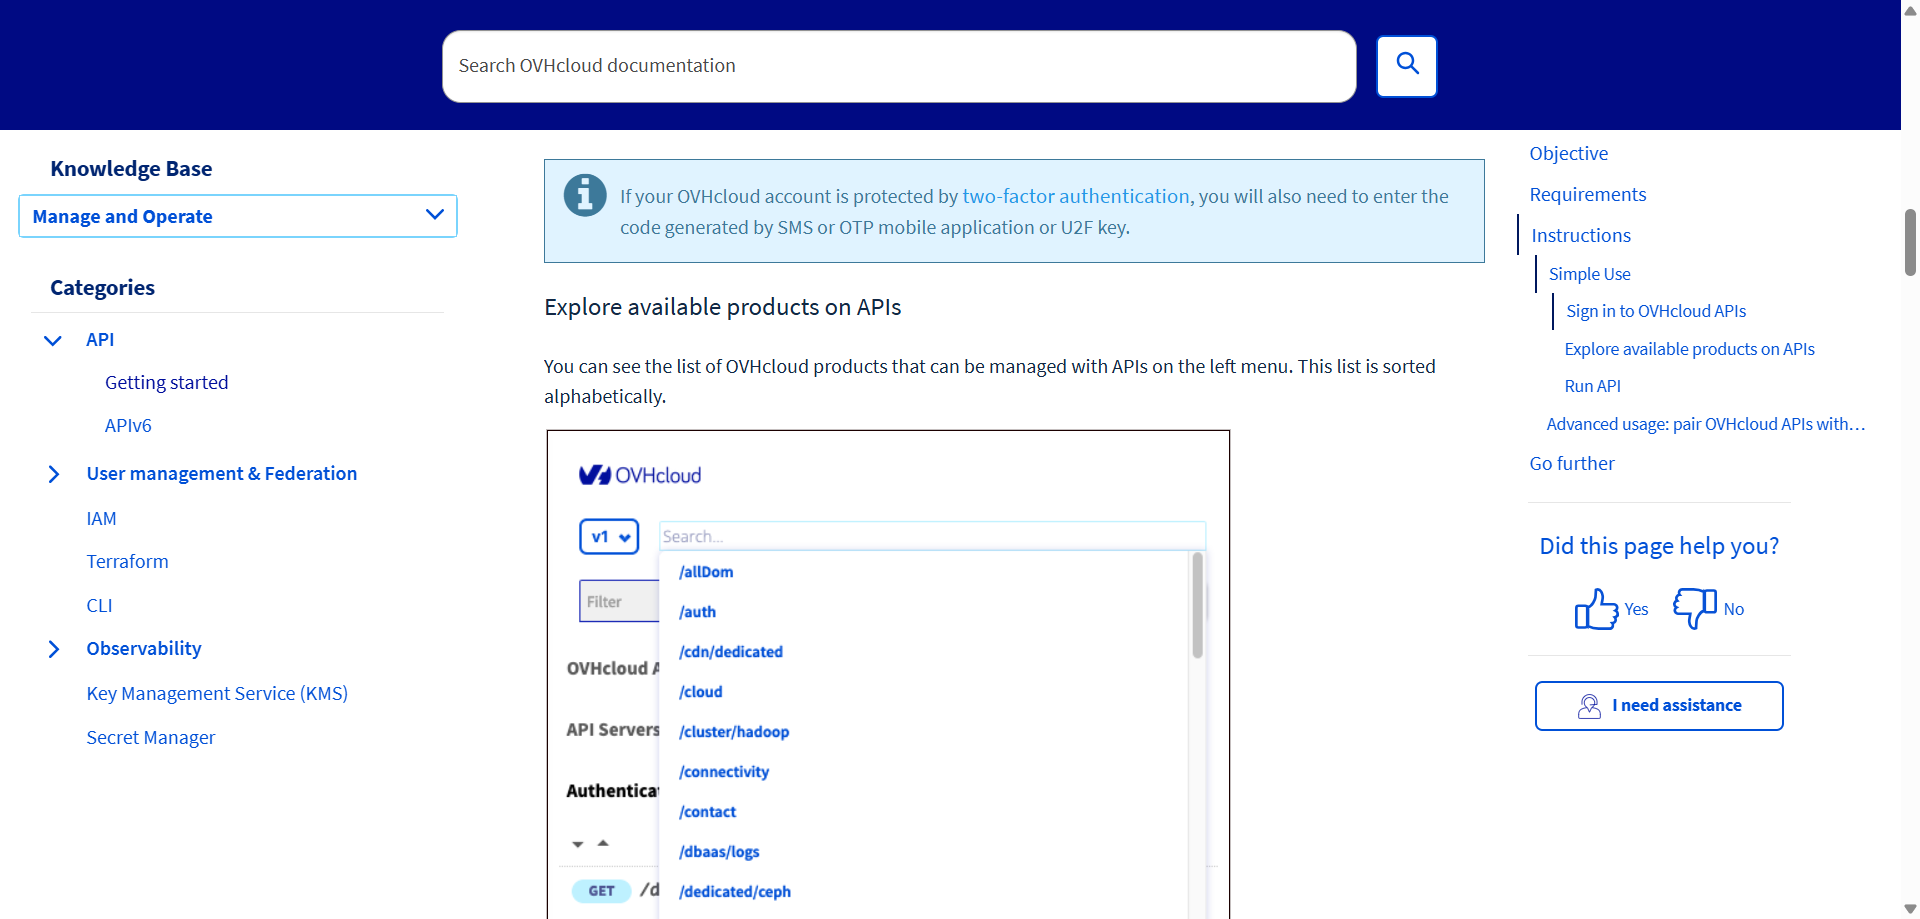The height and width of the screenshot is (919, 1920).
Task: Click the Categories heading
Action: 103,287
